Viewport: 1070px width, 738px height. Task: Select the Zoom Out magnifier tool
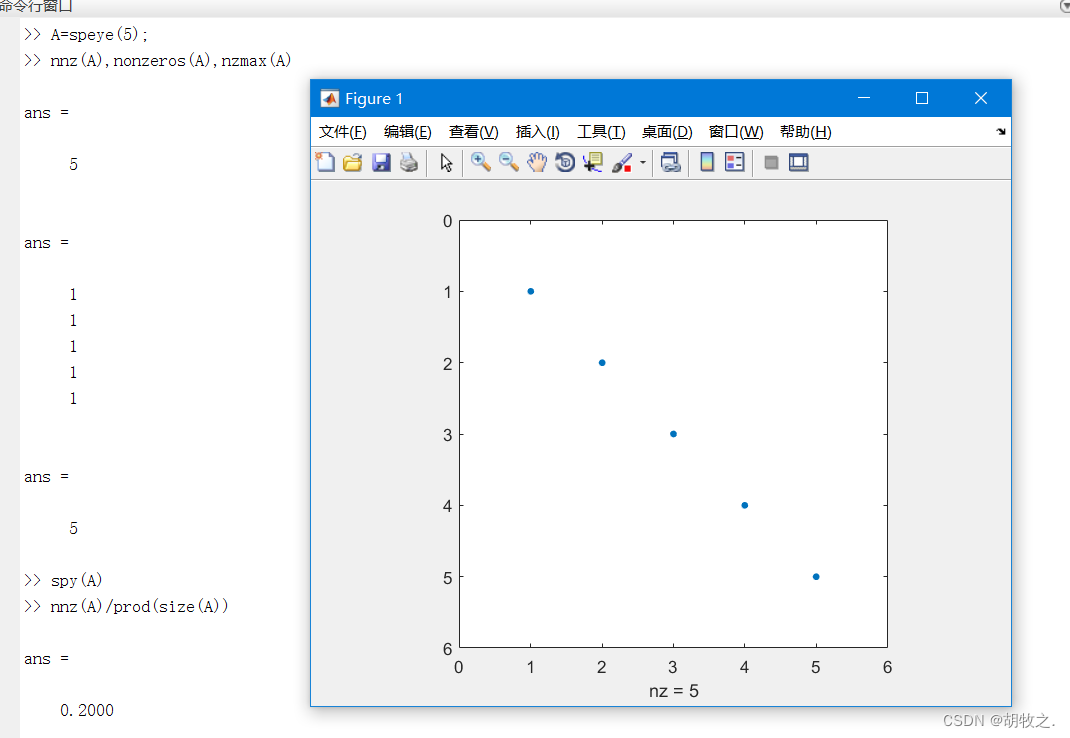pyautogui.click(x=508, y=162)
